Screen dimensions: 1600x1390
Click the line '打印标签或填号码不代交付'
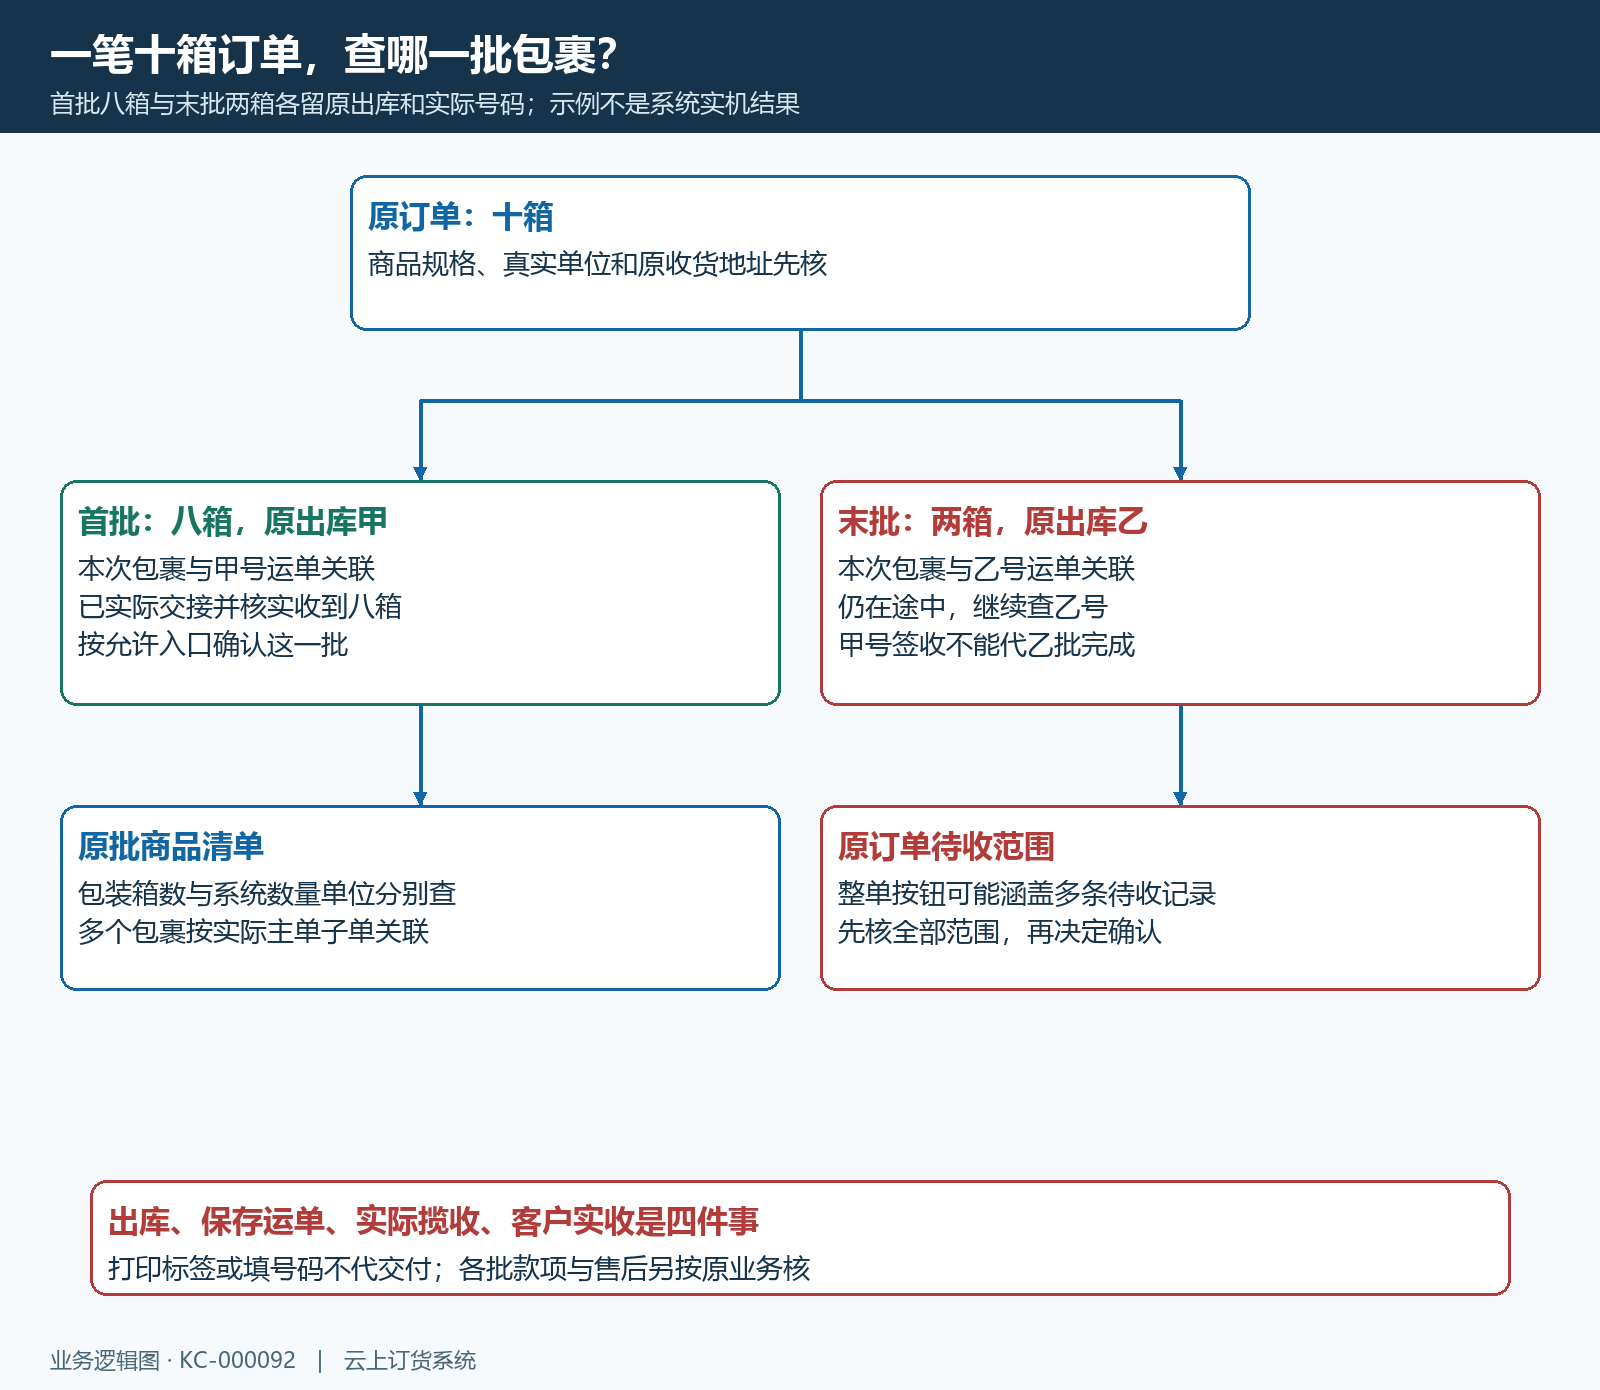[270, 1269]
